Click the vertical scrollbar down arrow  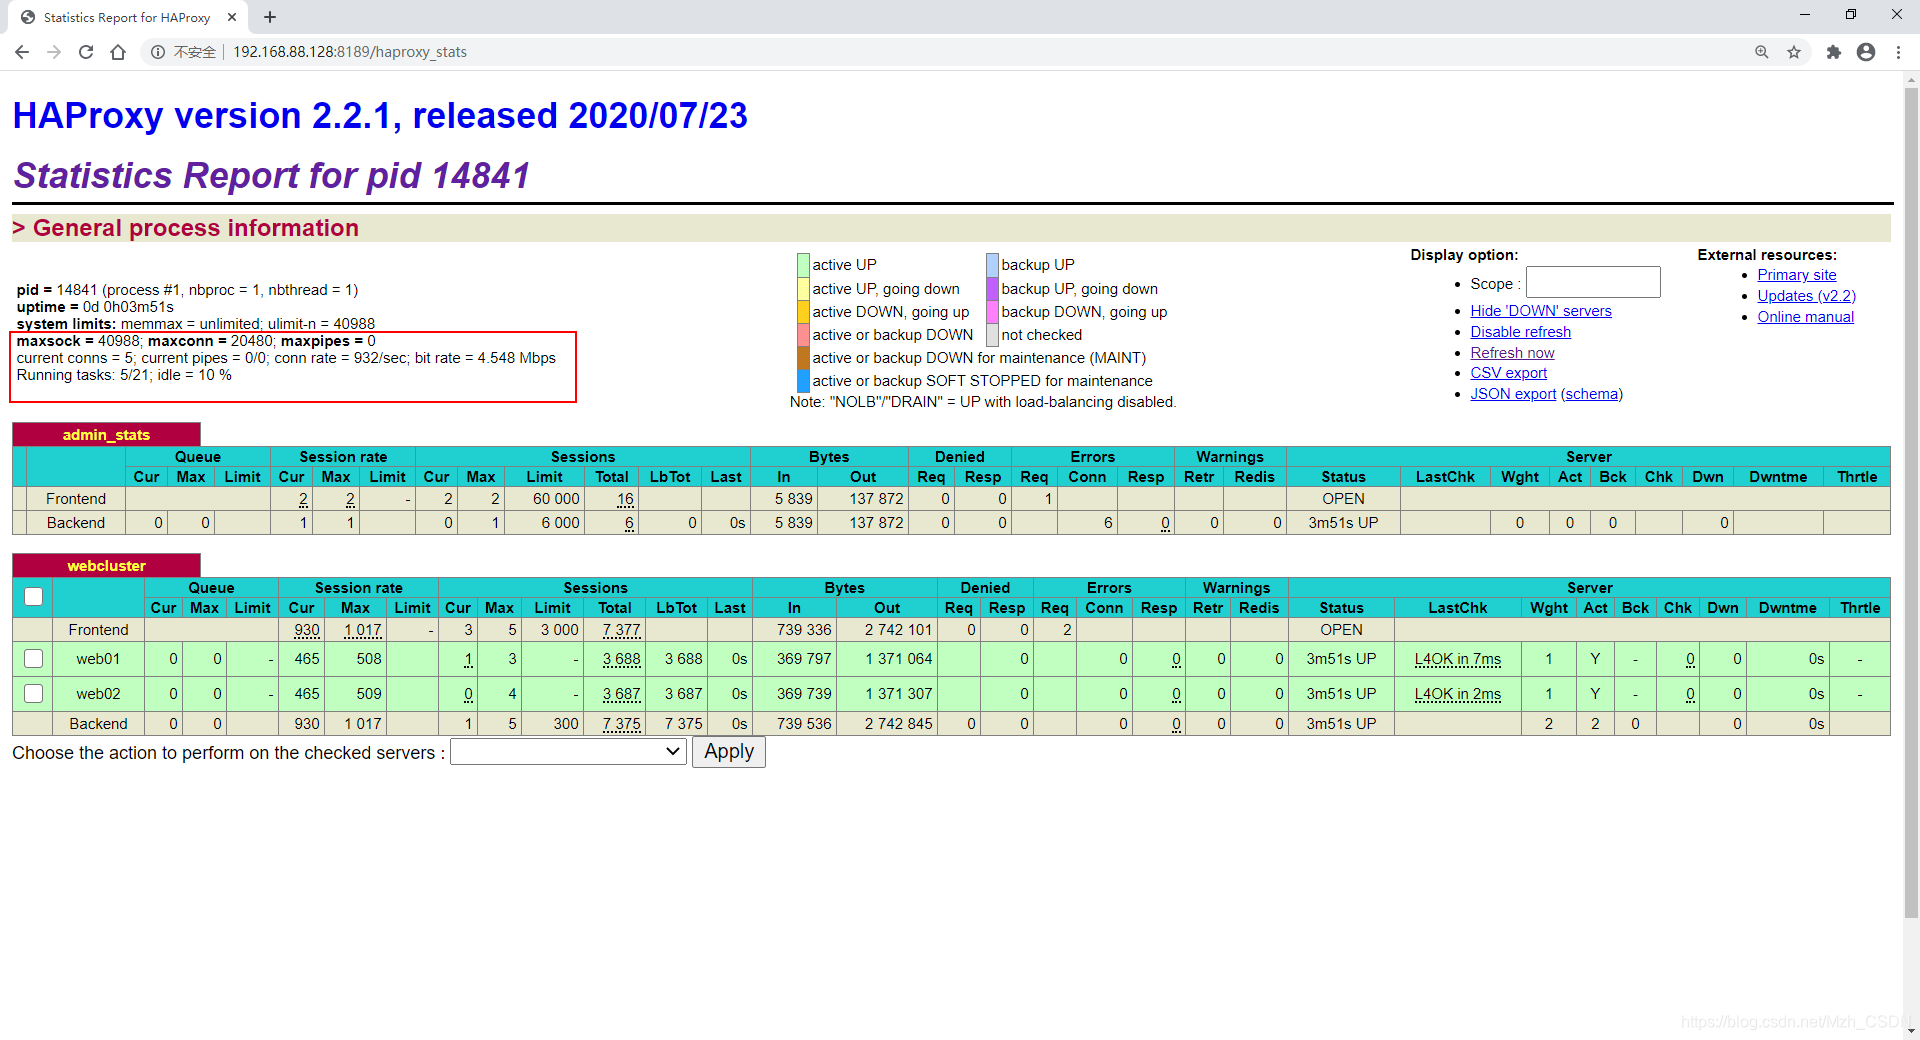point(1911,1031)
